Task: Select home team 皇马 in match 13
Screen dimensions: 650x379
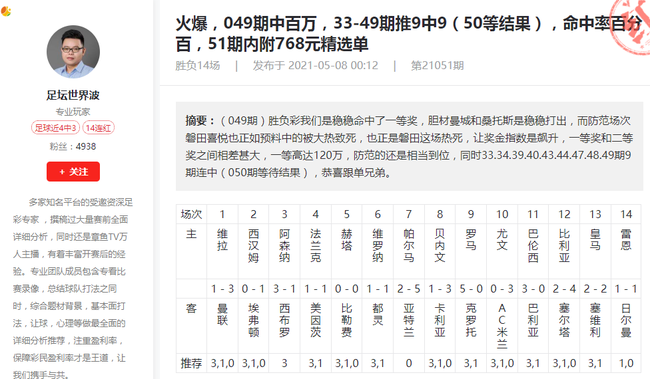Action: 596,240
